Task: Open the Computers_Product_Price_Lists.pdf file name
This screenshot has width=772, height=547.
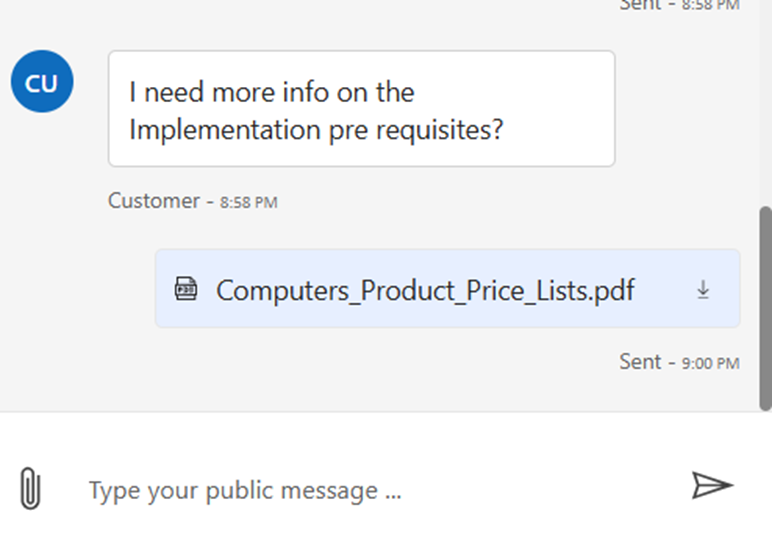Action: click(425, 290)
